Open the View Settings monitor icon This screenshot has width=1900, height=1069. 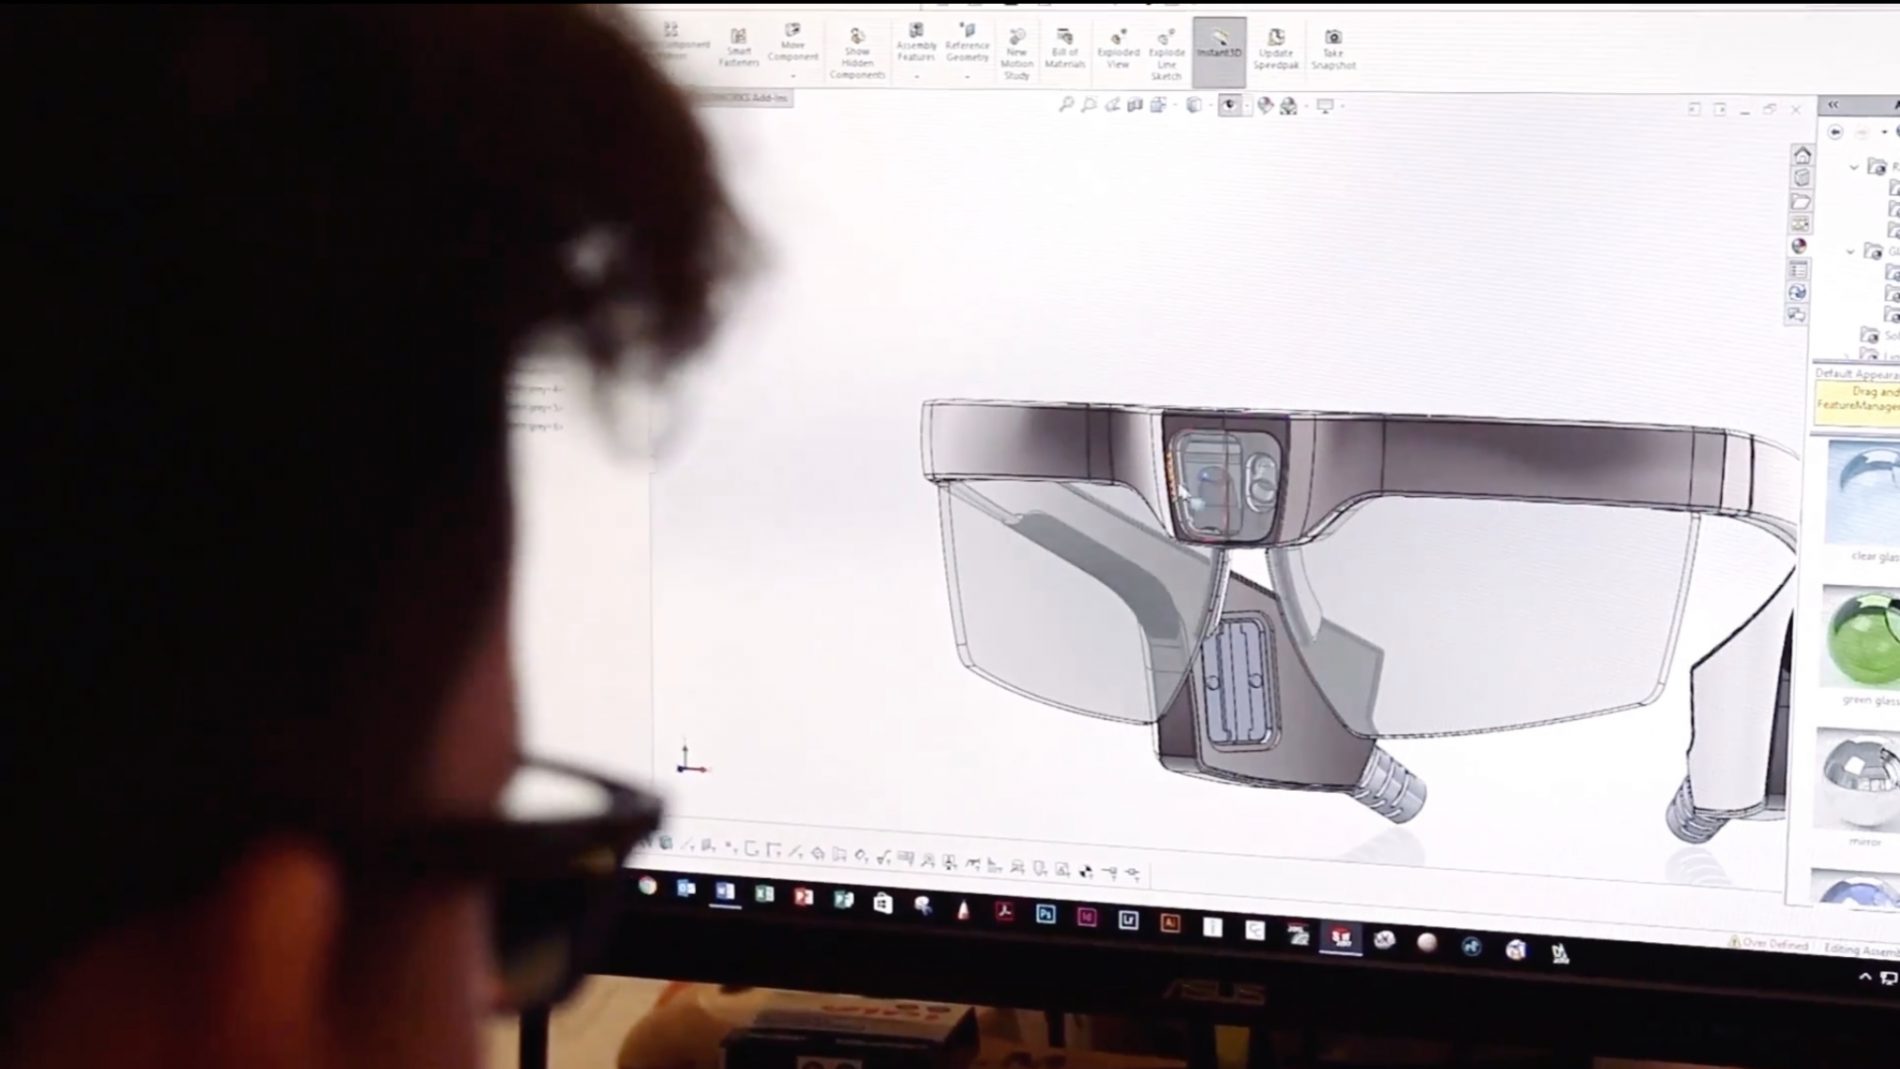point(1325,105)
